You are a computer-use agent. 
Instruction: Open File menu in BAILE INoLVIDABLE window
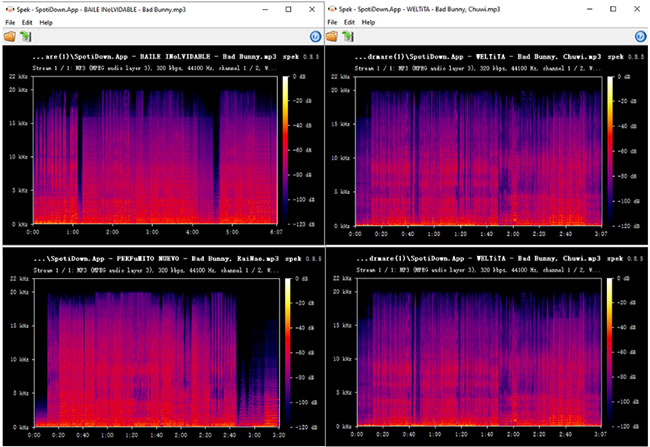pos(10,22)
